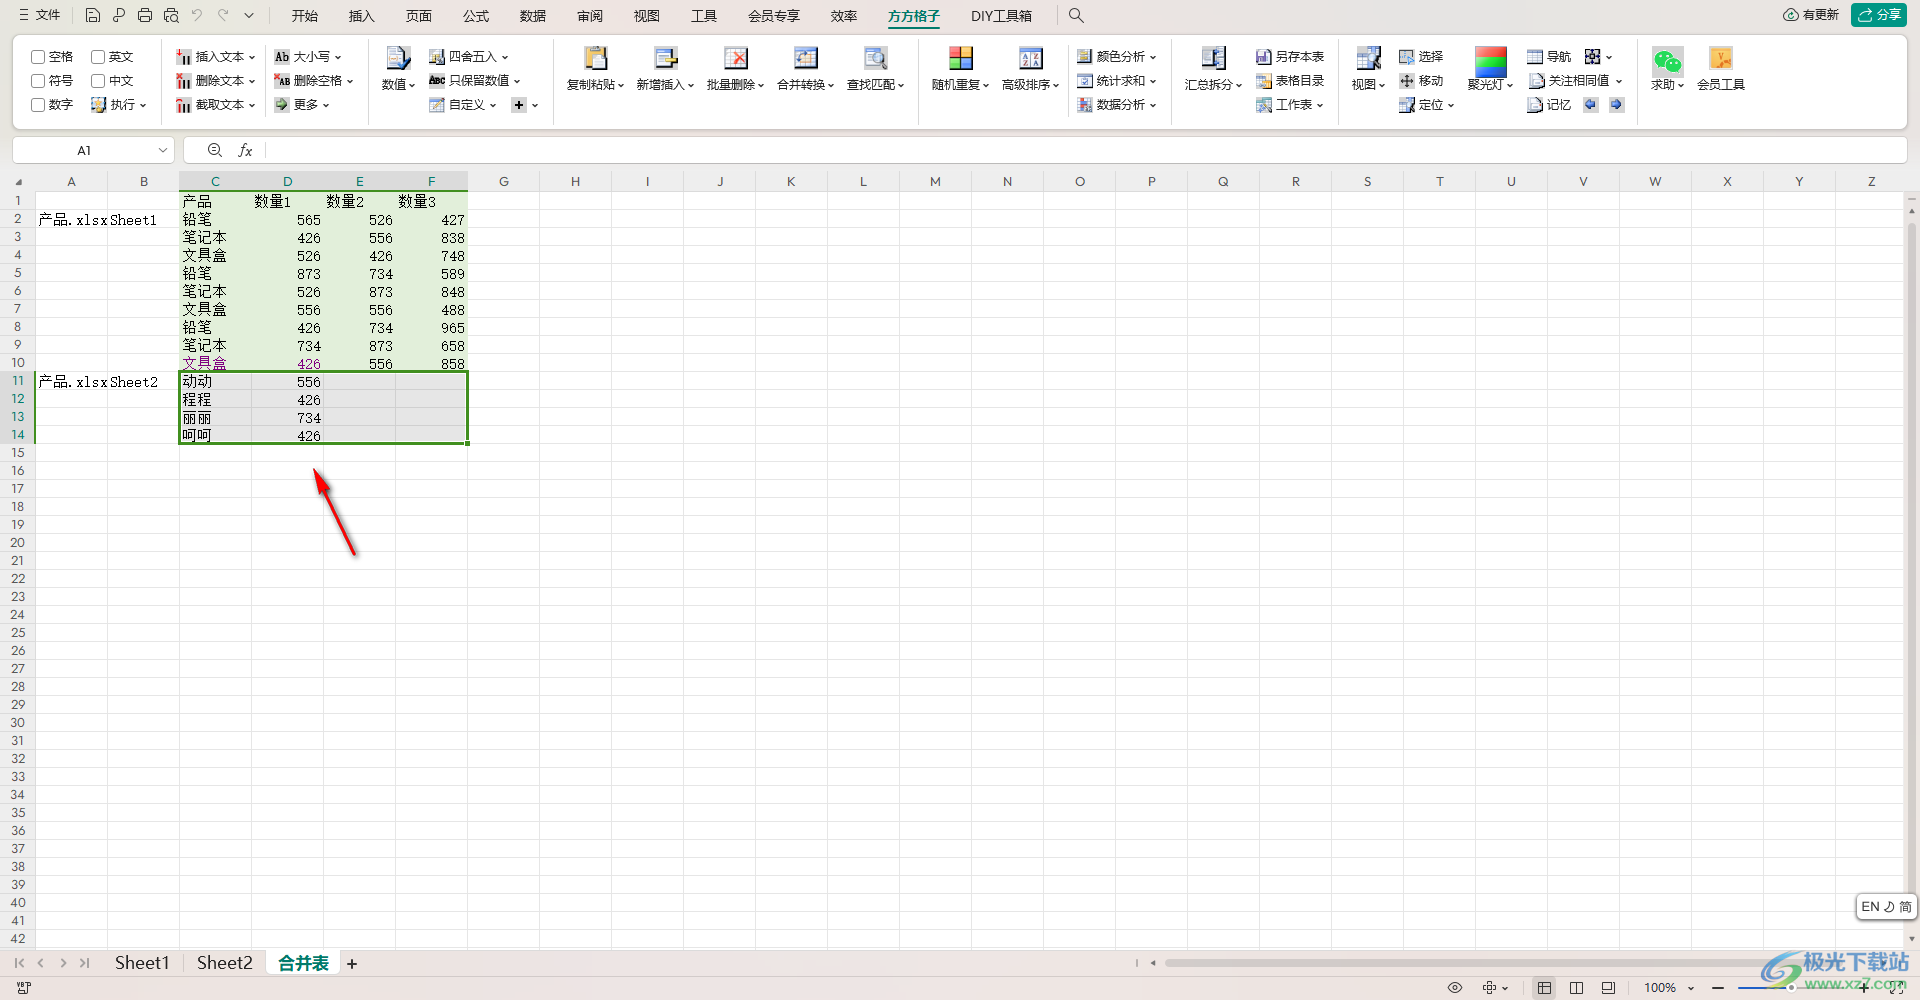Click the 有更新 update button
1920x1000 pixels.
1811,15
